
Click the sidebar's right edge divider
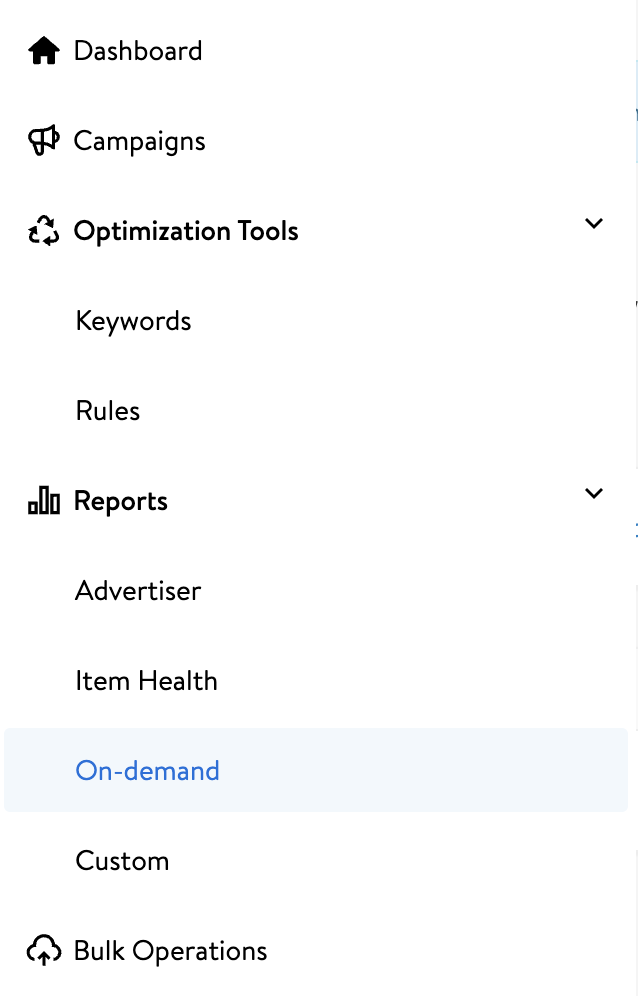[x=636, y=498]
